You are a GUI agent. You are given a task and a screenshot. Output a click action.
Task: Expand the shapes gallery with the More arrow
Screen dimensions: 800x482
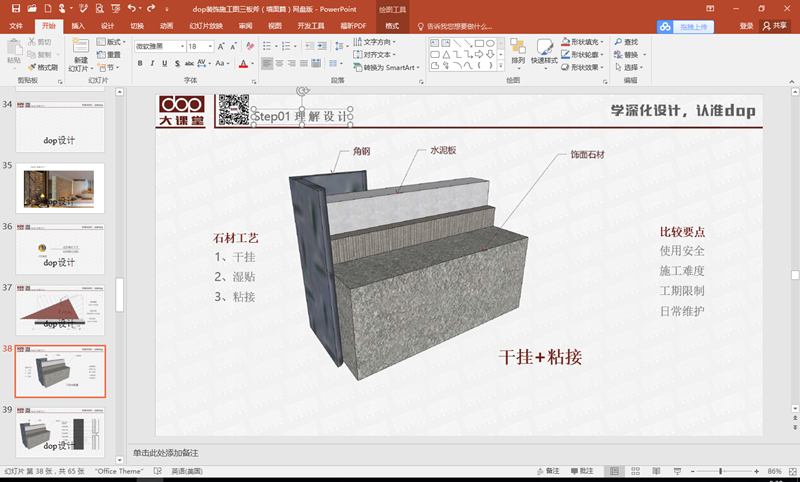point(501,65)
